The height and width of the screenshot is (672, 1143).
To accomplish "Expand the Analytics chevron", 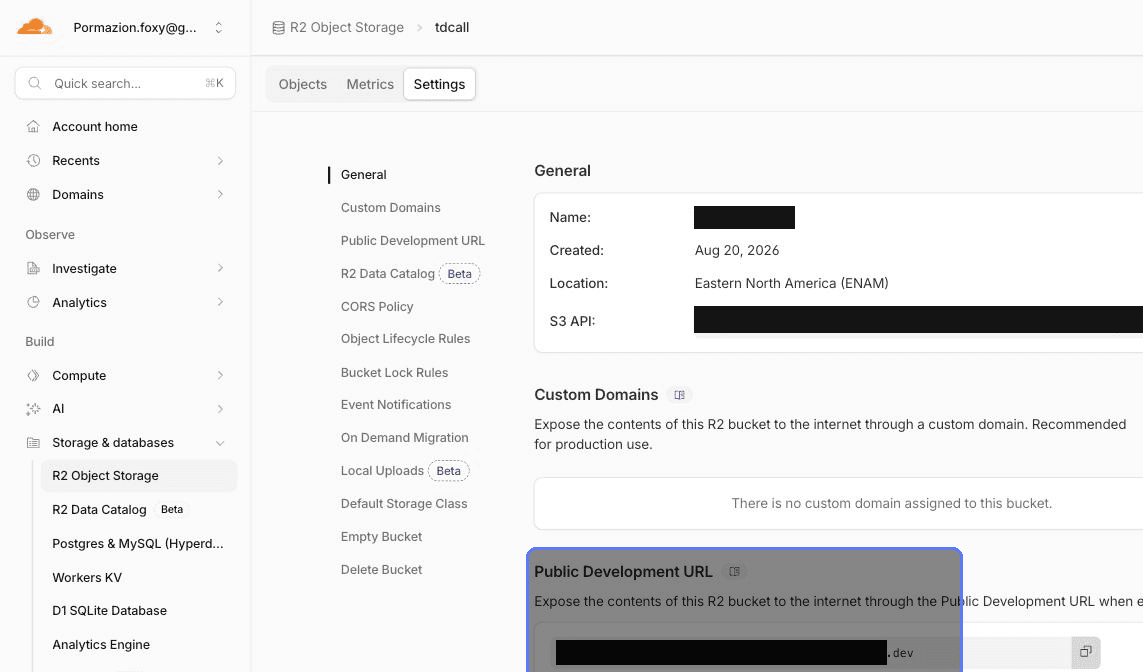I will tap(220, 302).
